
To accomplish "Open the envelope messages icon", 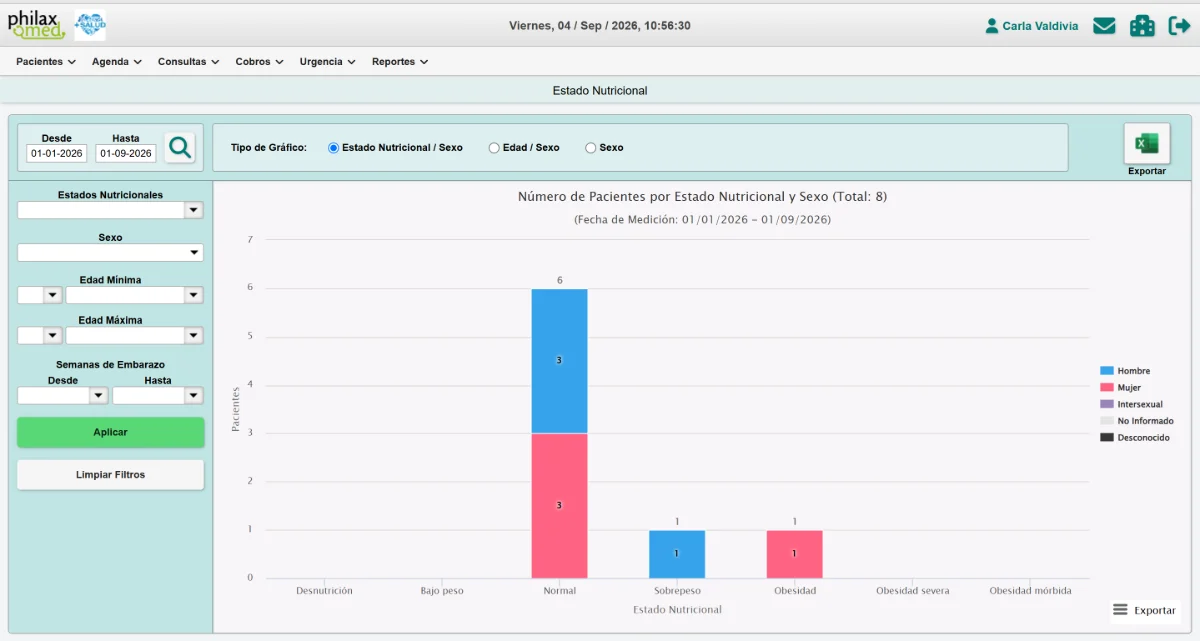I will [1104, 26].
